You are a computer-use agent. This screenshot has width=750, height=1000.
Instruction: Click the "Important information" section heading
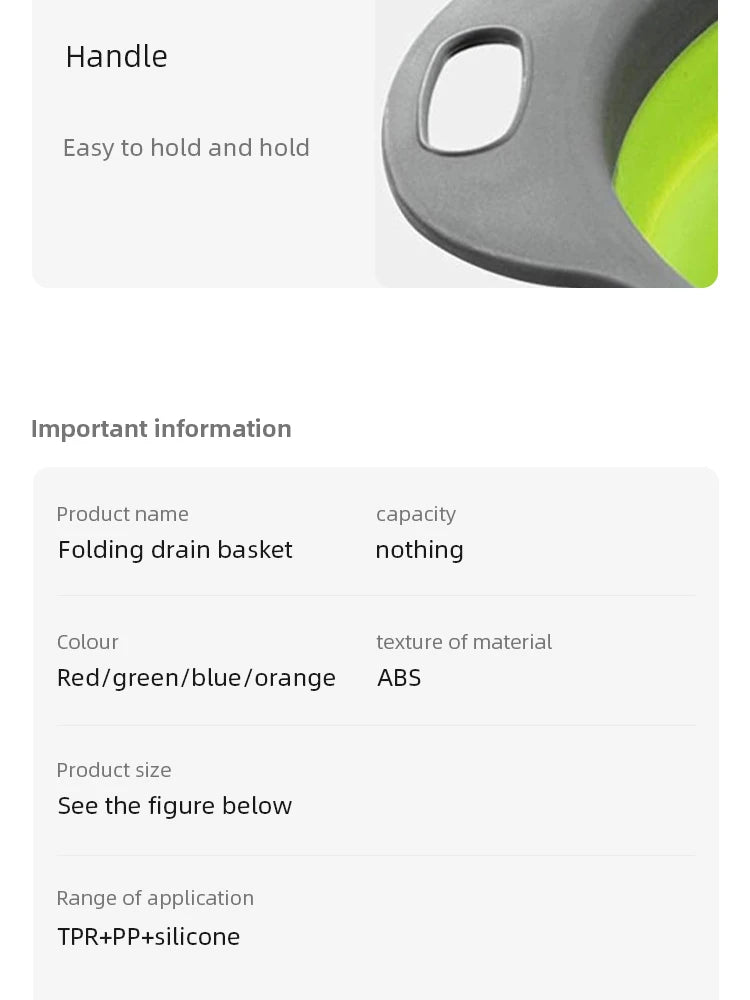pyautogui.click(x=161, y=428)
